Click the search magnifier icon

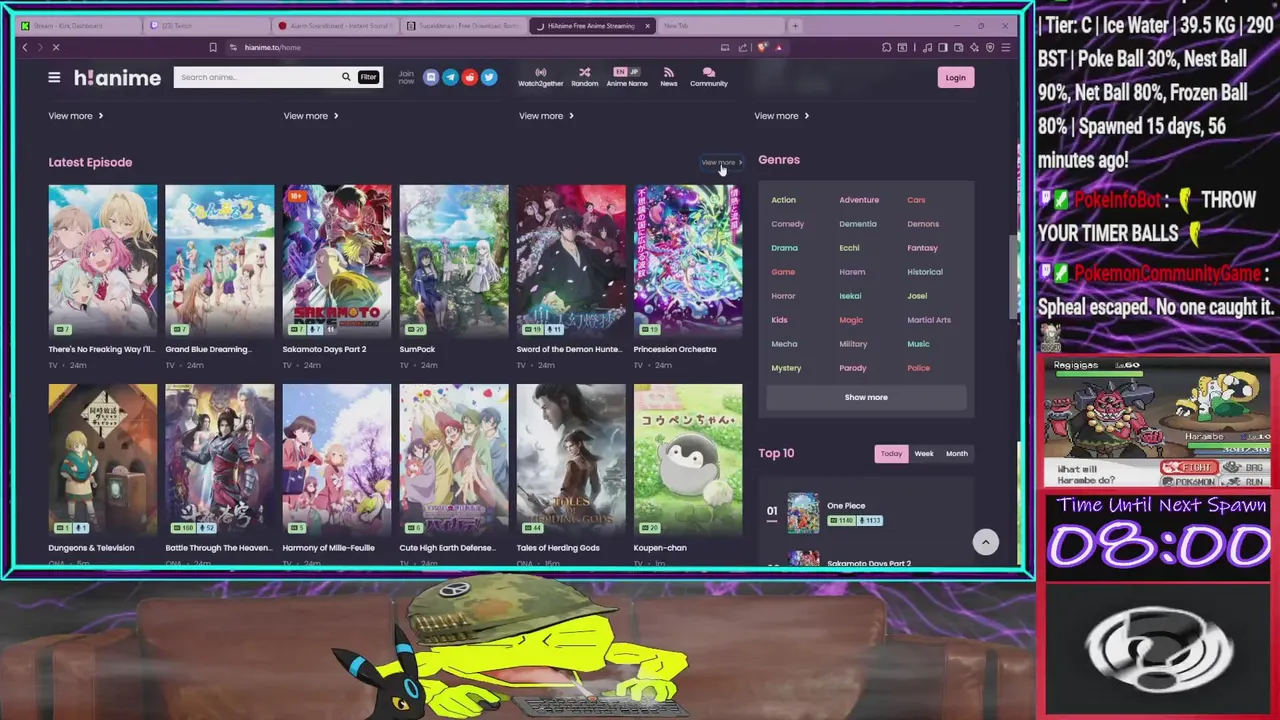(x=346, y=77)
